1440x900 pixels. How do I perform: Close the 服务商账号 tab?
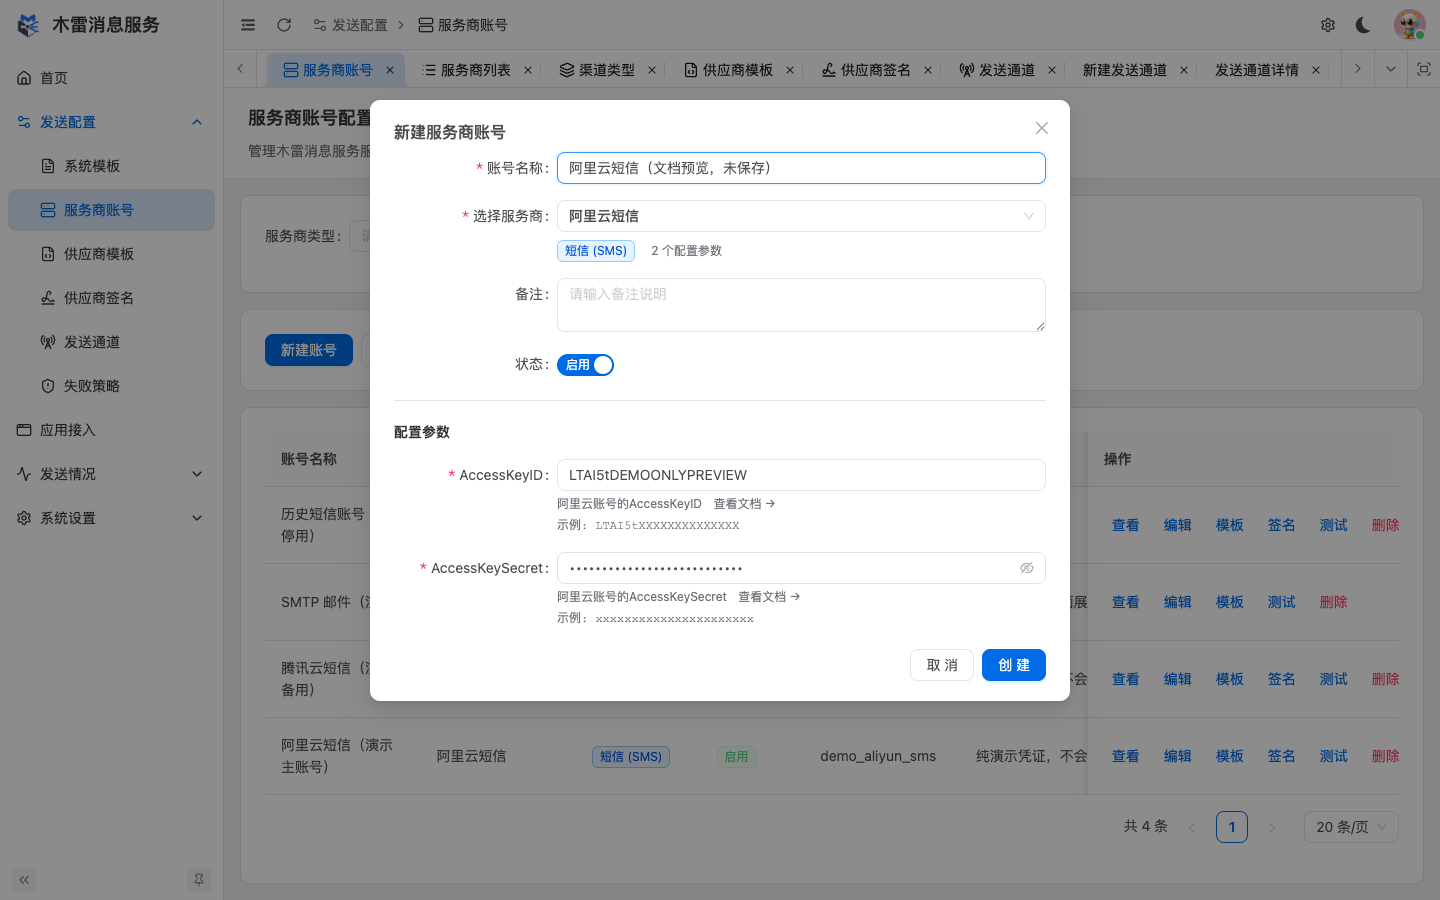[x=390, y=70]
